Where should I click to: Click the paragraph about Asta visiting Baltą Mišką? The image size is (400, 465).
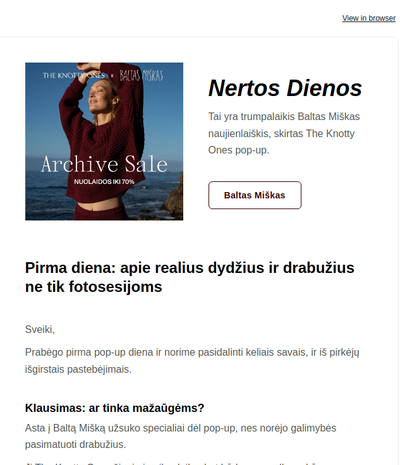coord(181,436)
